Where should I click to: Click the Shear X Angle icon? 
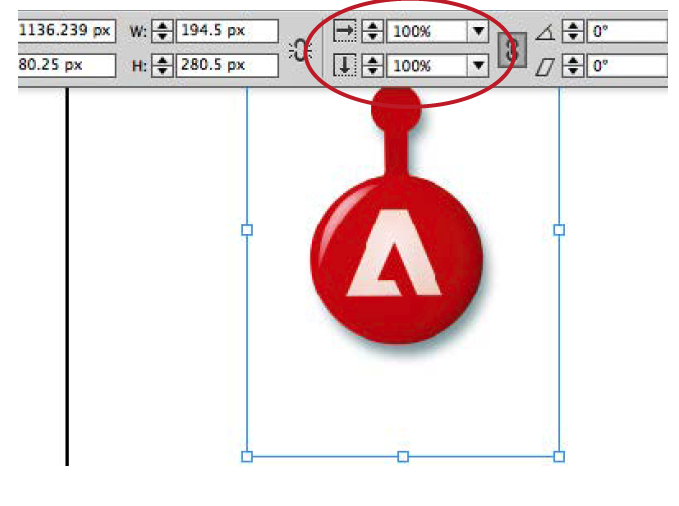[x=545, y=67]
